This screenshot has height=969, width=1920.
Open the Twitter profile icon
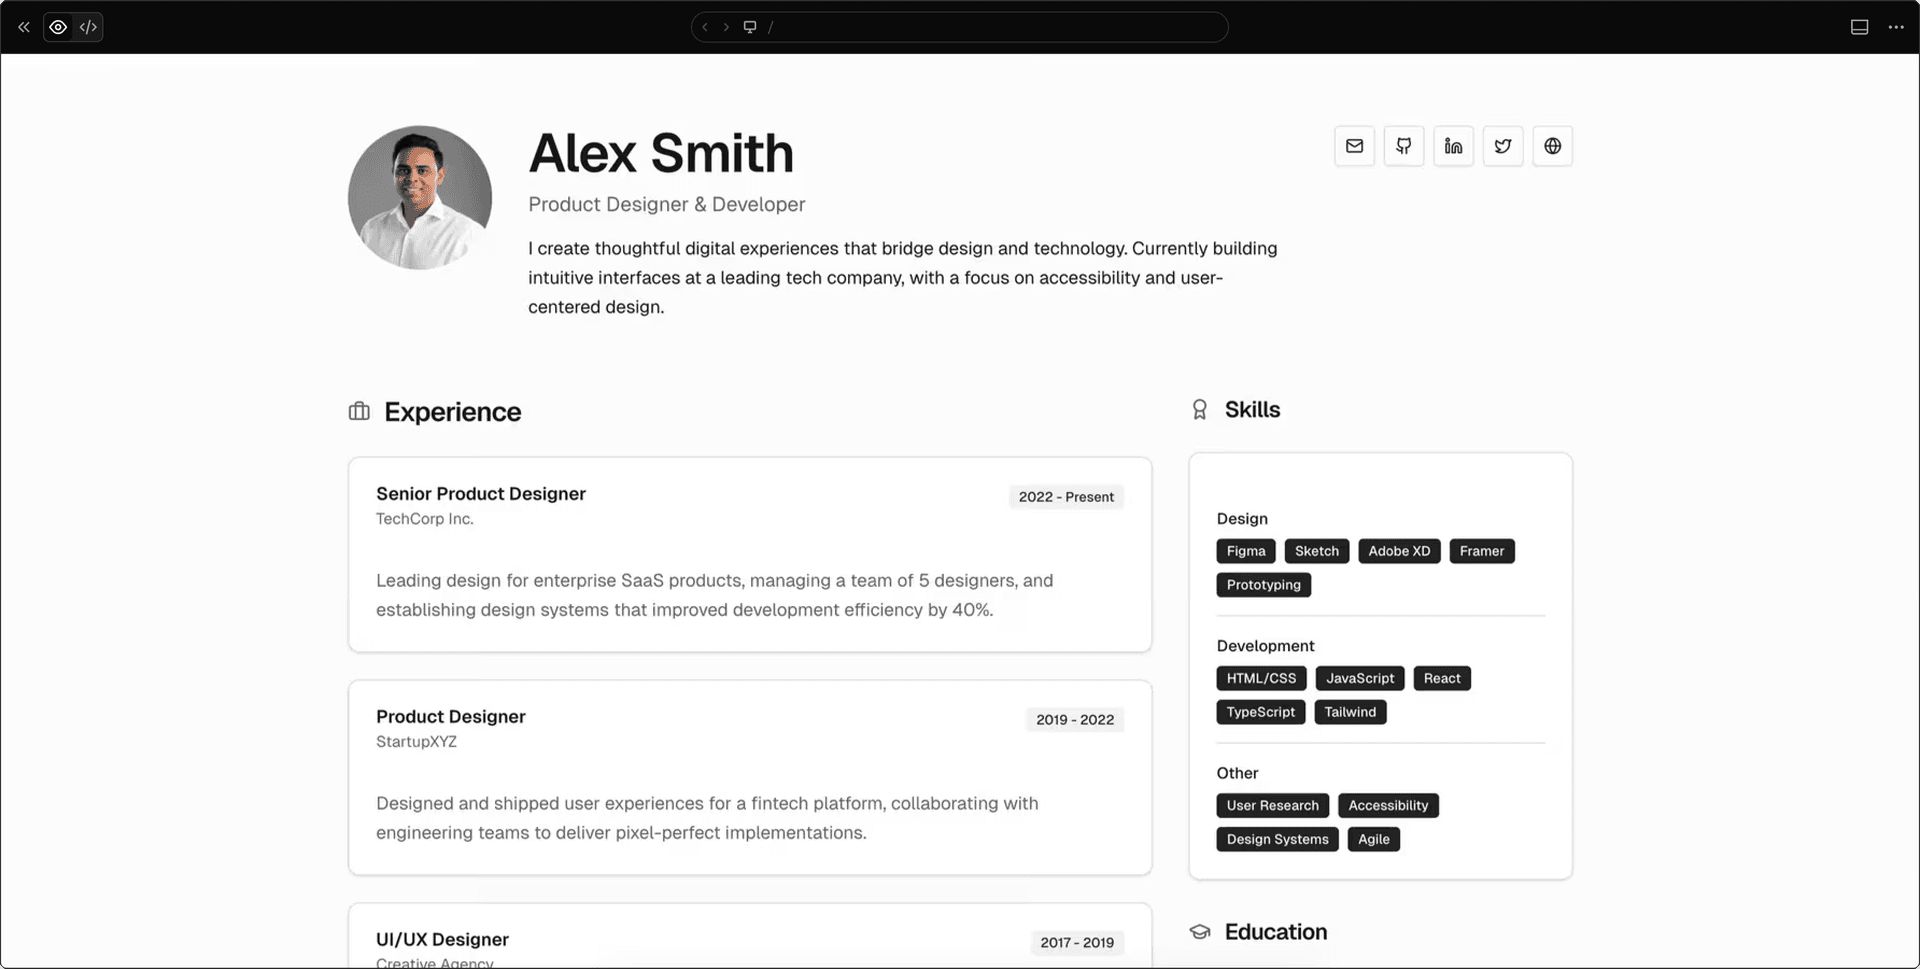click(x=1503, y=146)
